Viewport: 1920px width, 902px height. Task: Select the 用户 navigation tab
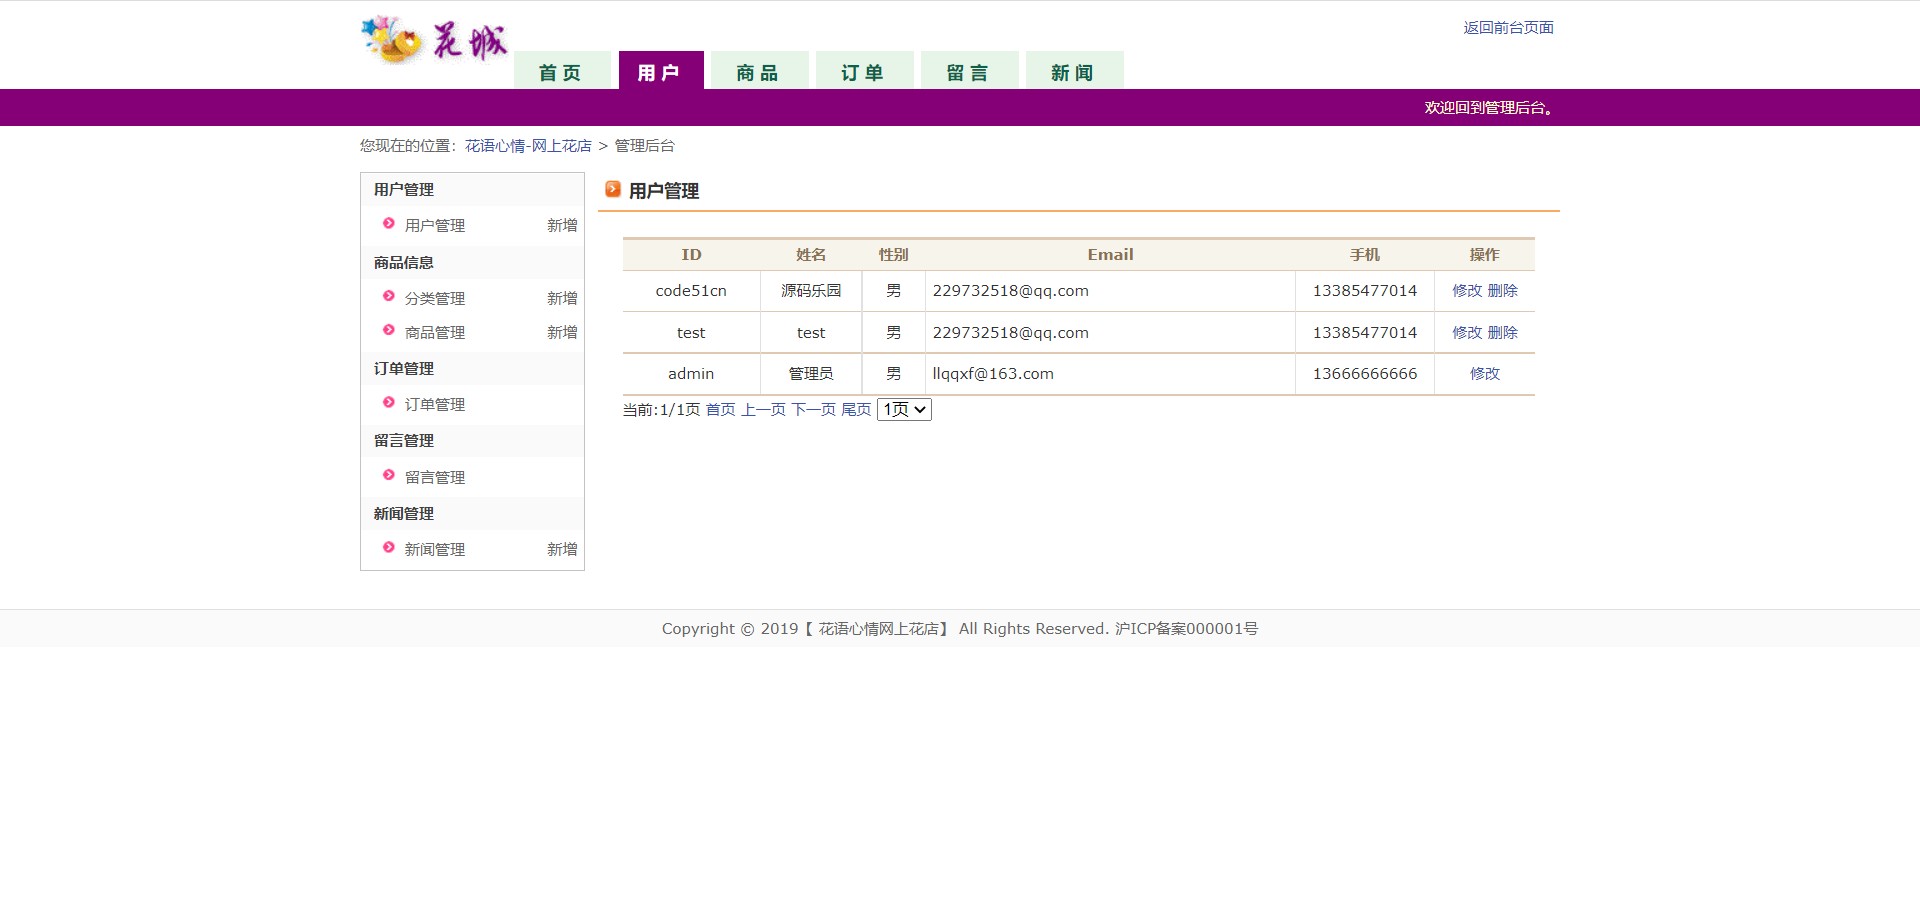pos(661,71)
